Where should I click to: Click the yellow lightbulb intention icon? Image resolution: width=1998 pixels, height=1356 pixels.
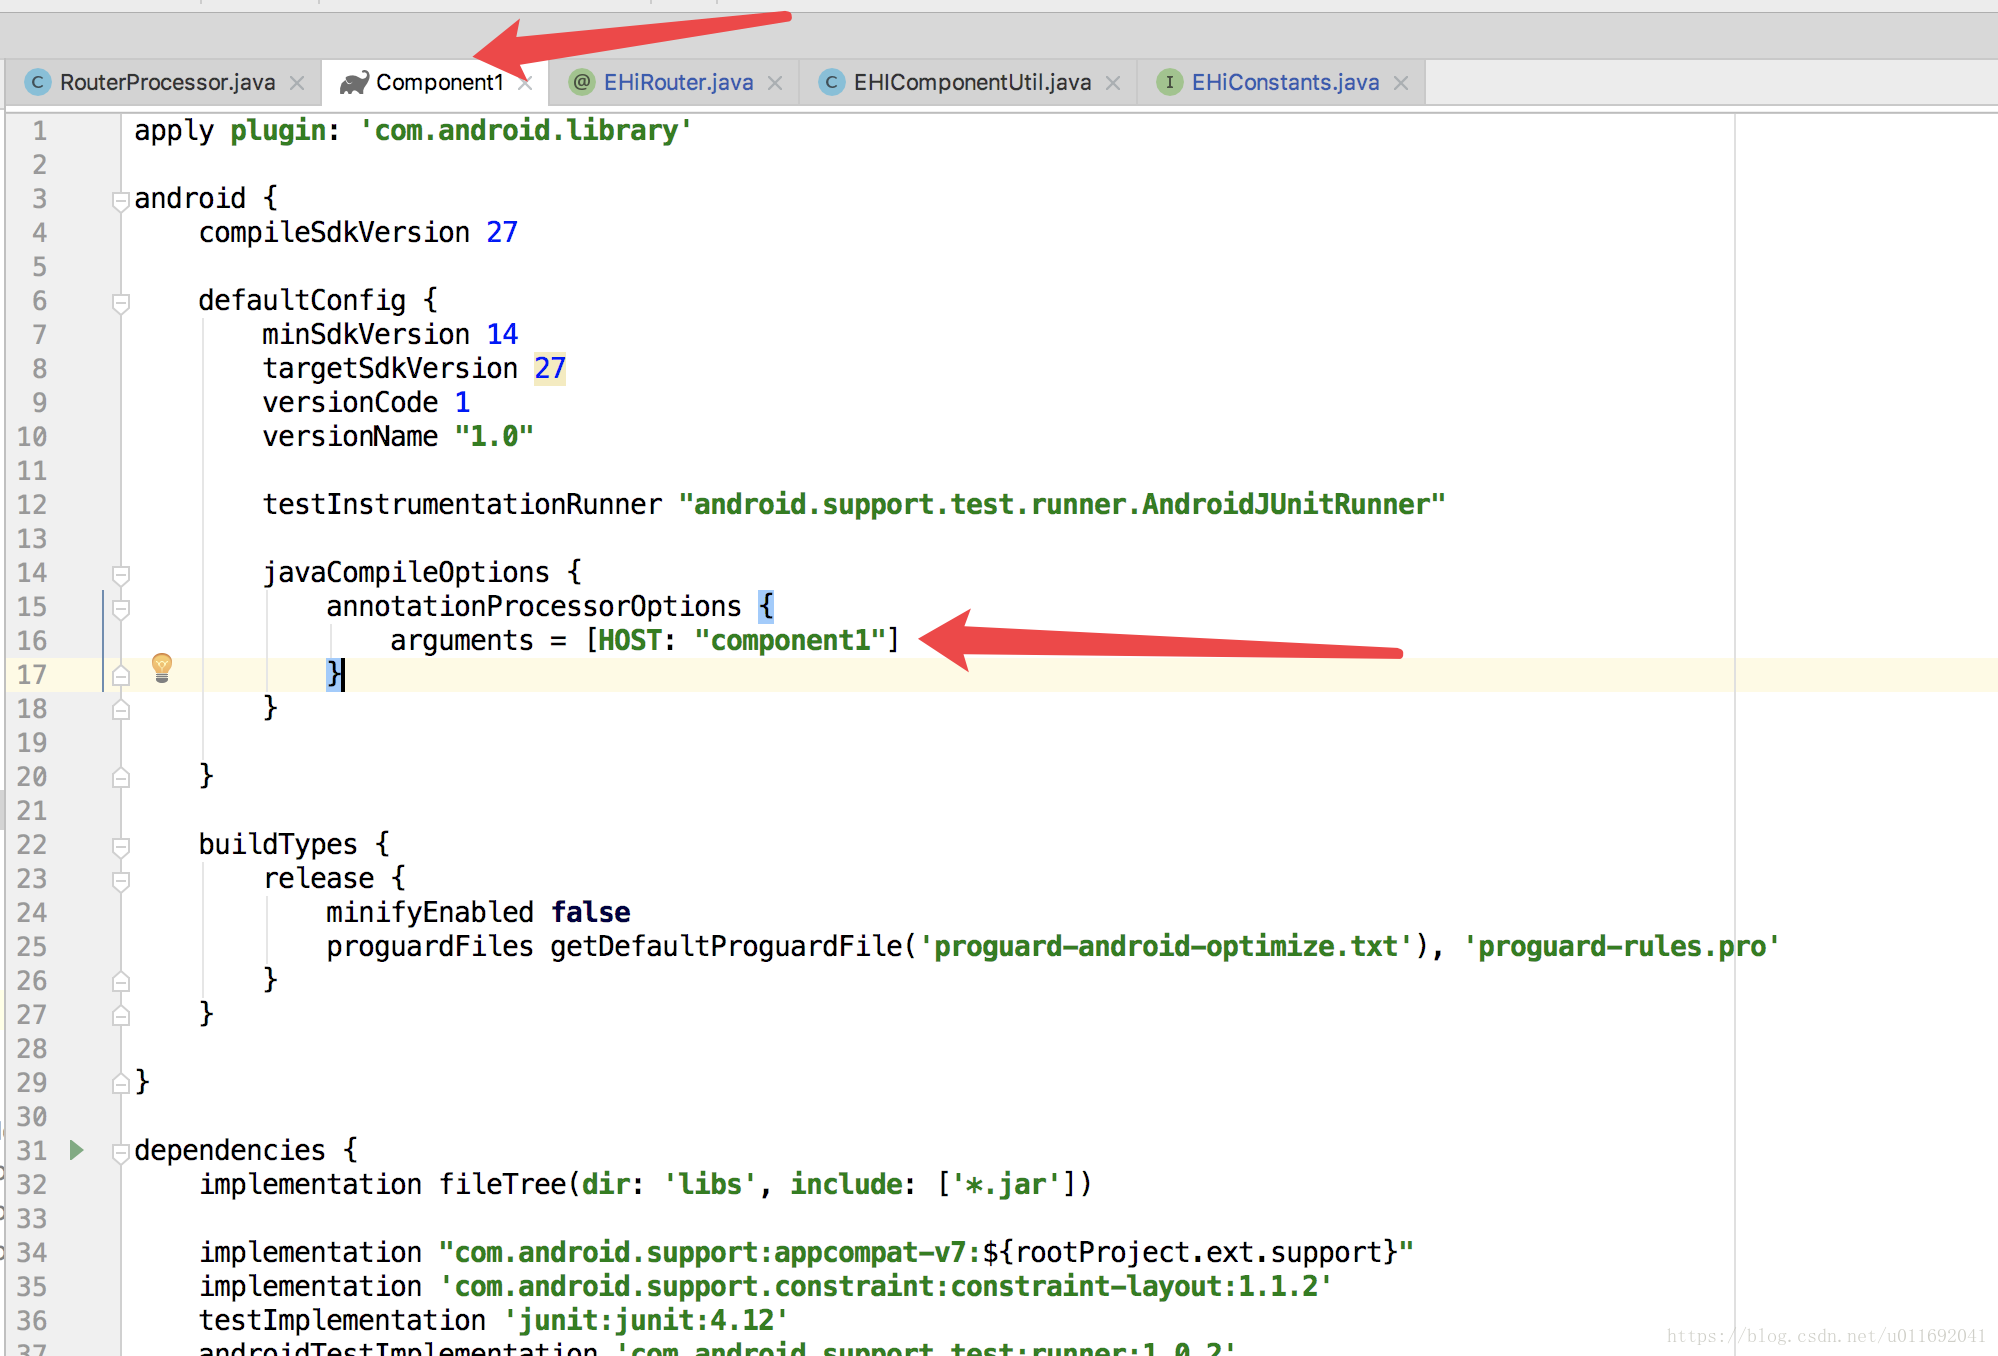pyautogui.click(x=162, y=668)
